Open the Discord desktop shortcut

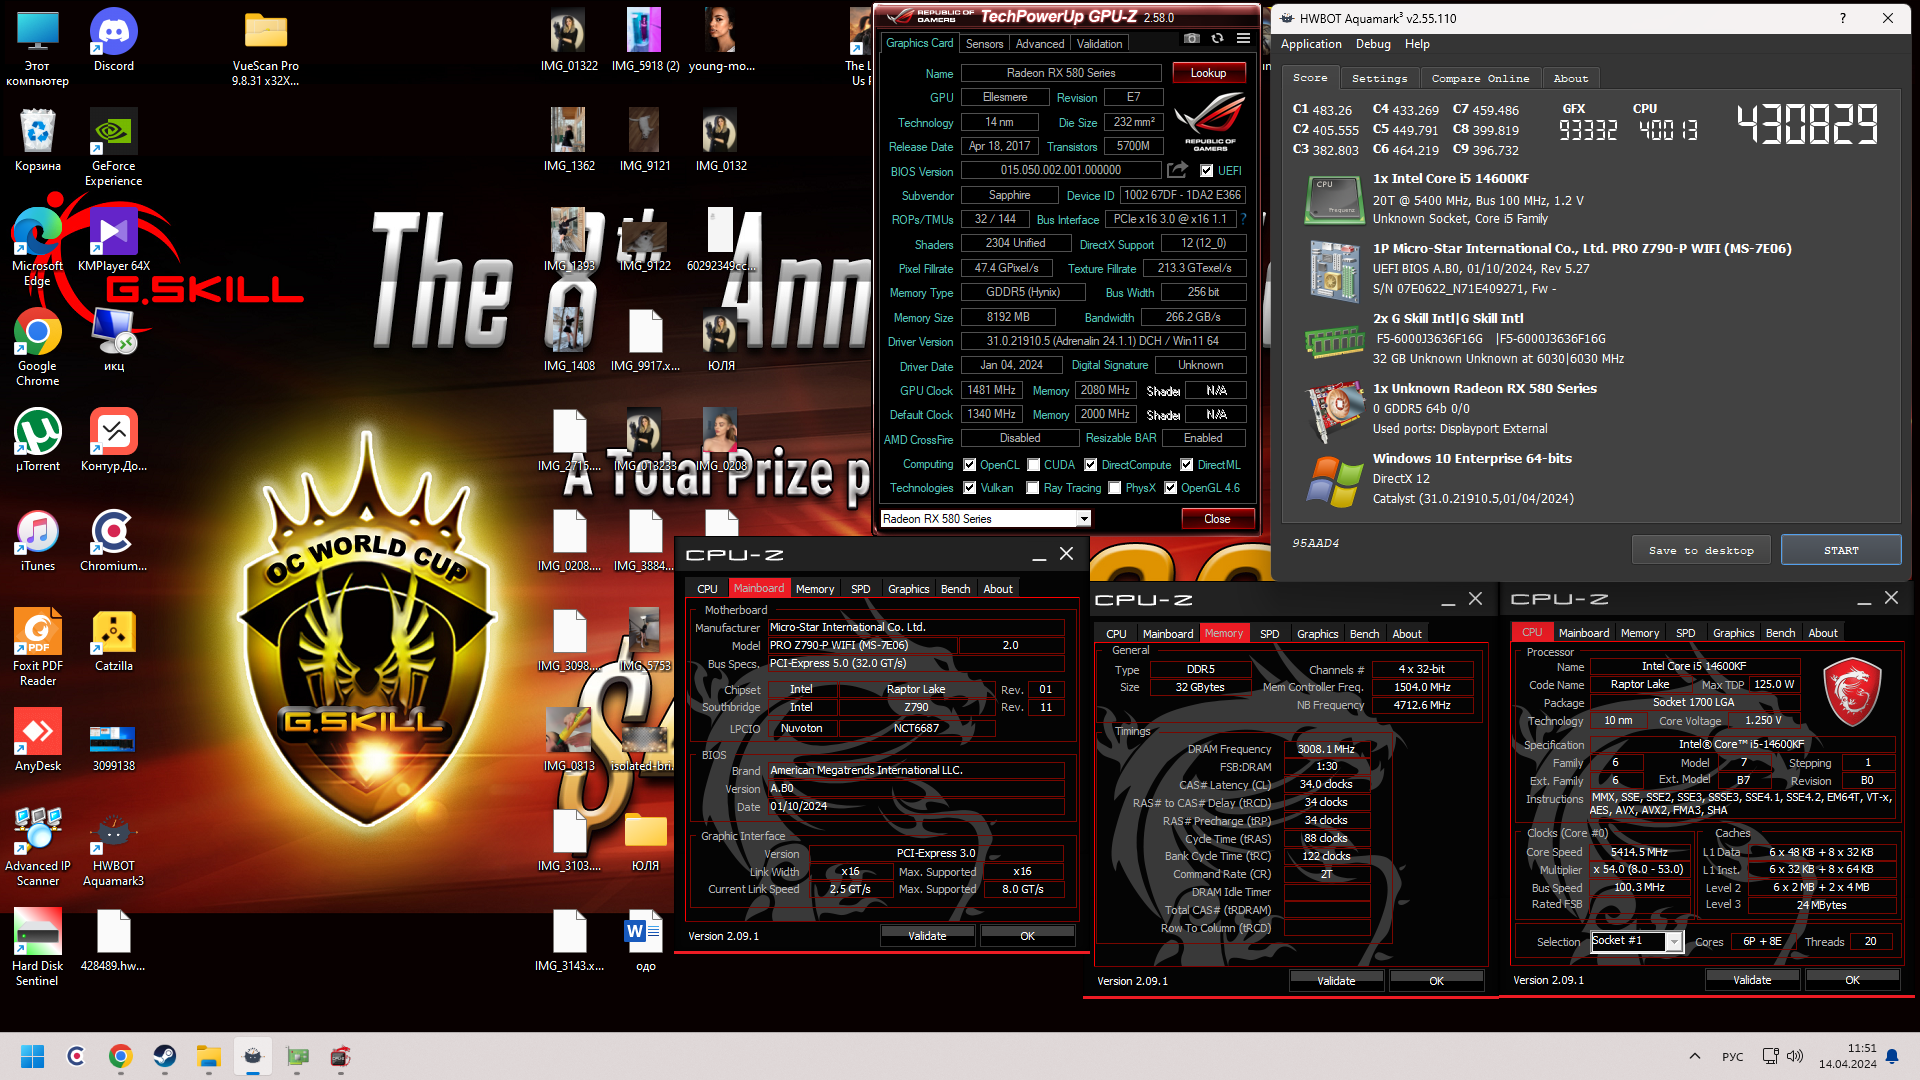click(x=114, y=40)
